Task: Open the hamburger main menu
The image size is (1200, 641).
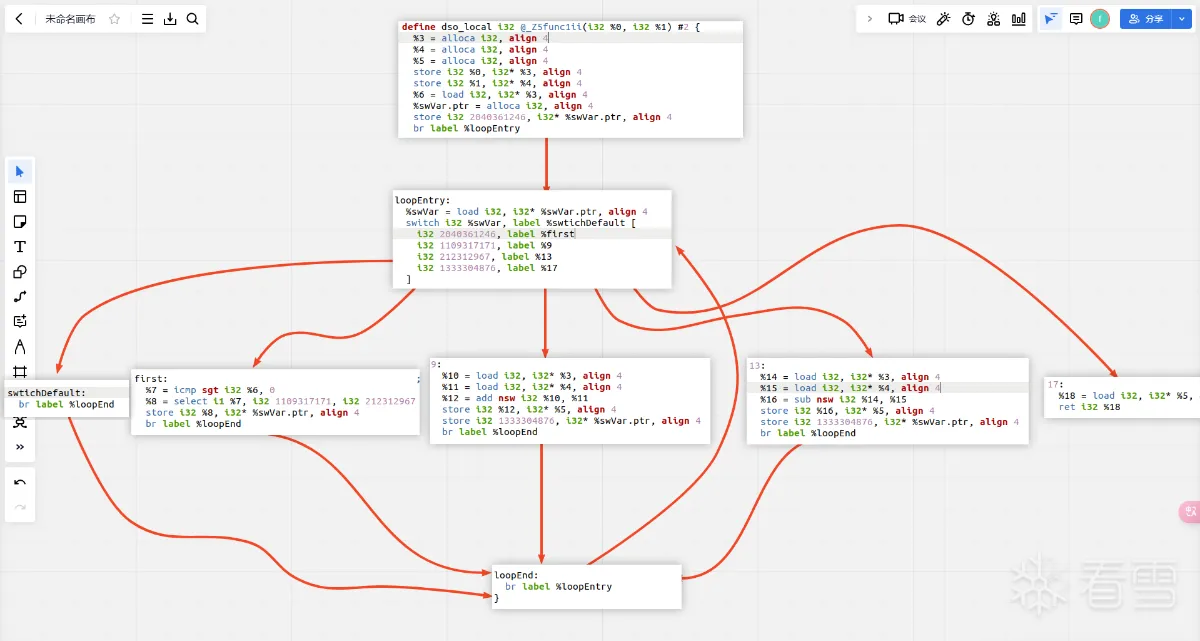Action: click(x=147, y=19)
